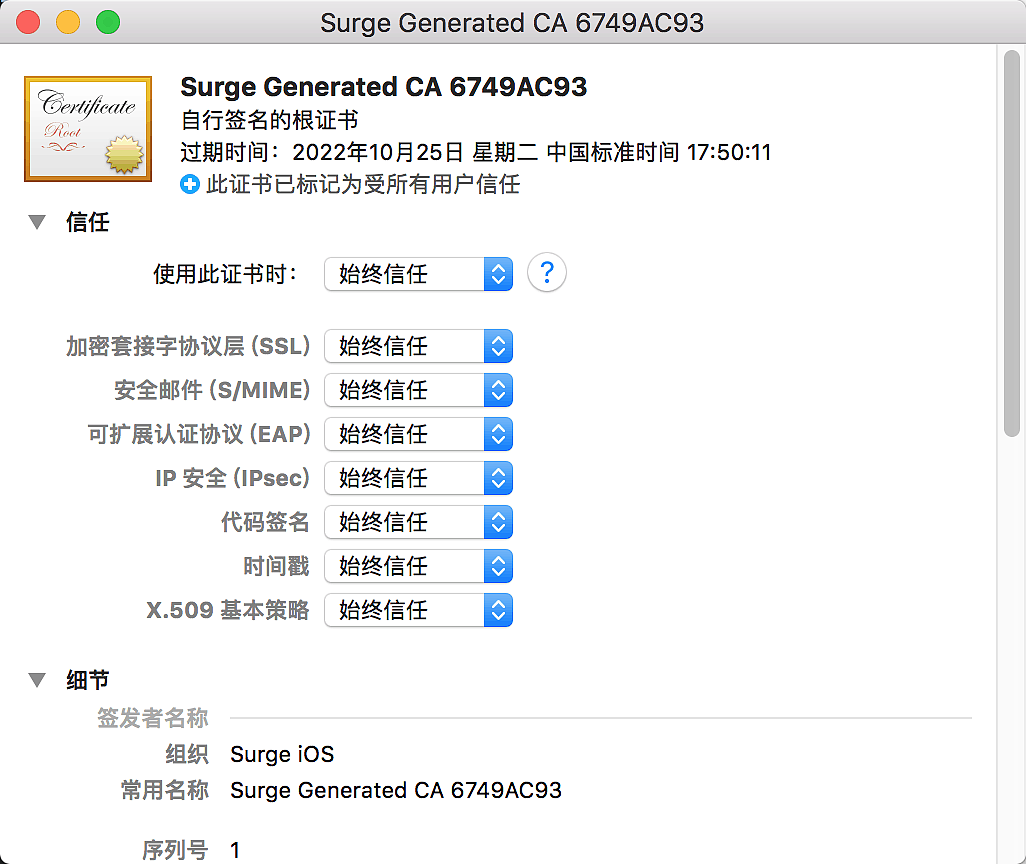Maximize the window with green button
This screenshot has height=864, width=1026.
pos(107,22)
